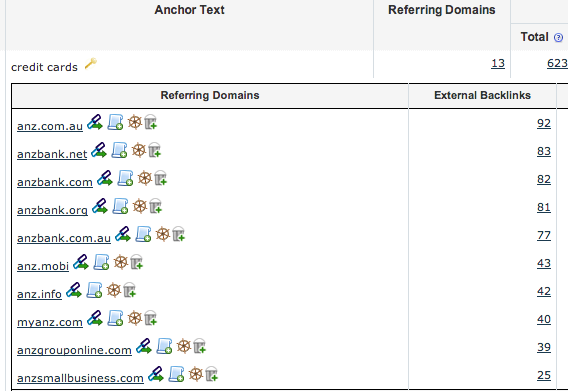
Task: Open the anz.info domain link
Action: click(x=39, y=294)
